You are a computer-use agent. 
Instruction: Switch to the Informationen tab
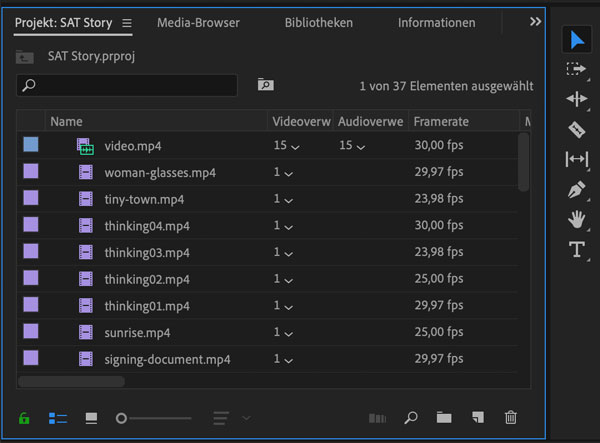437,23
